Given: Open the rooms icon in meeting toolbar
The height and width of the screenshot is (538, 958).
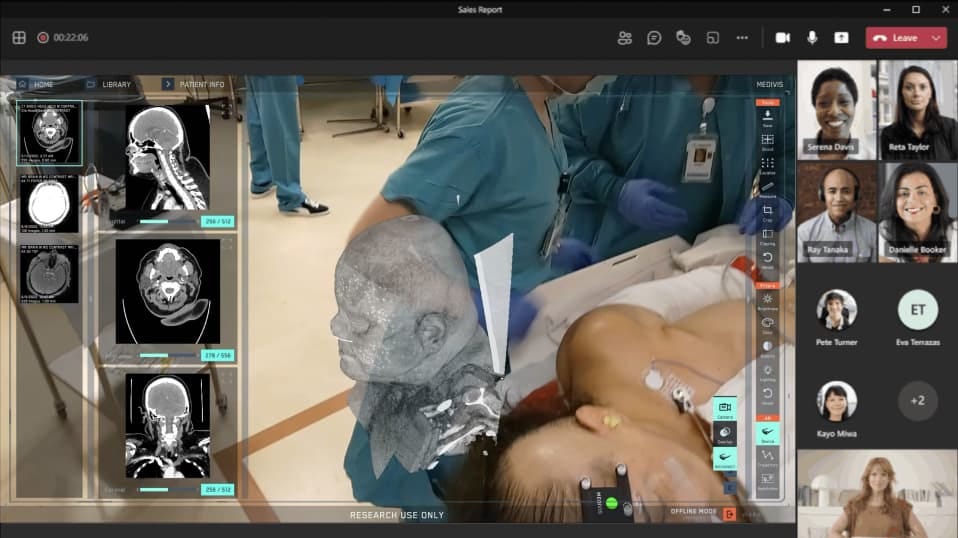Looking at the screenshot, I should tap(713, 38).
